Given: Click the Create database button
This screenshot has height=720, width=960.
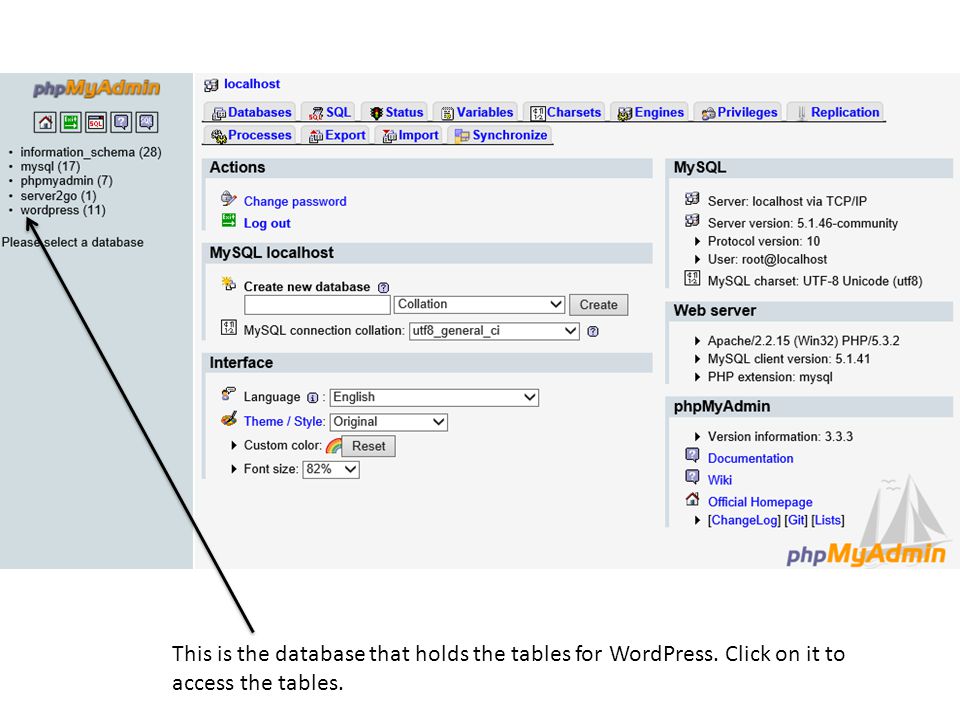Looking at the screenshot, I should pyautogui.click(x=598, y=305).
